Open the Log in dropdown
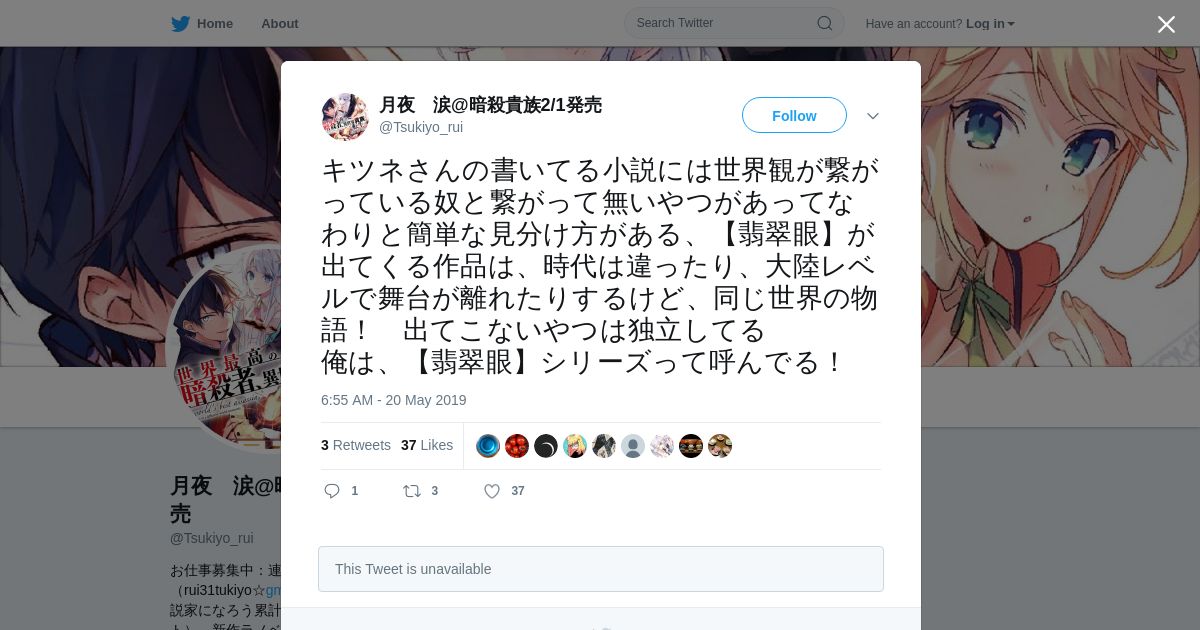The image size is (1200, 630). (990, 23)
